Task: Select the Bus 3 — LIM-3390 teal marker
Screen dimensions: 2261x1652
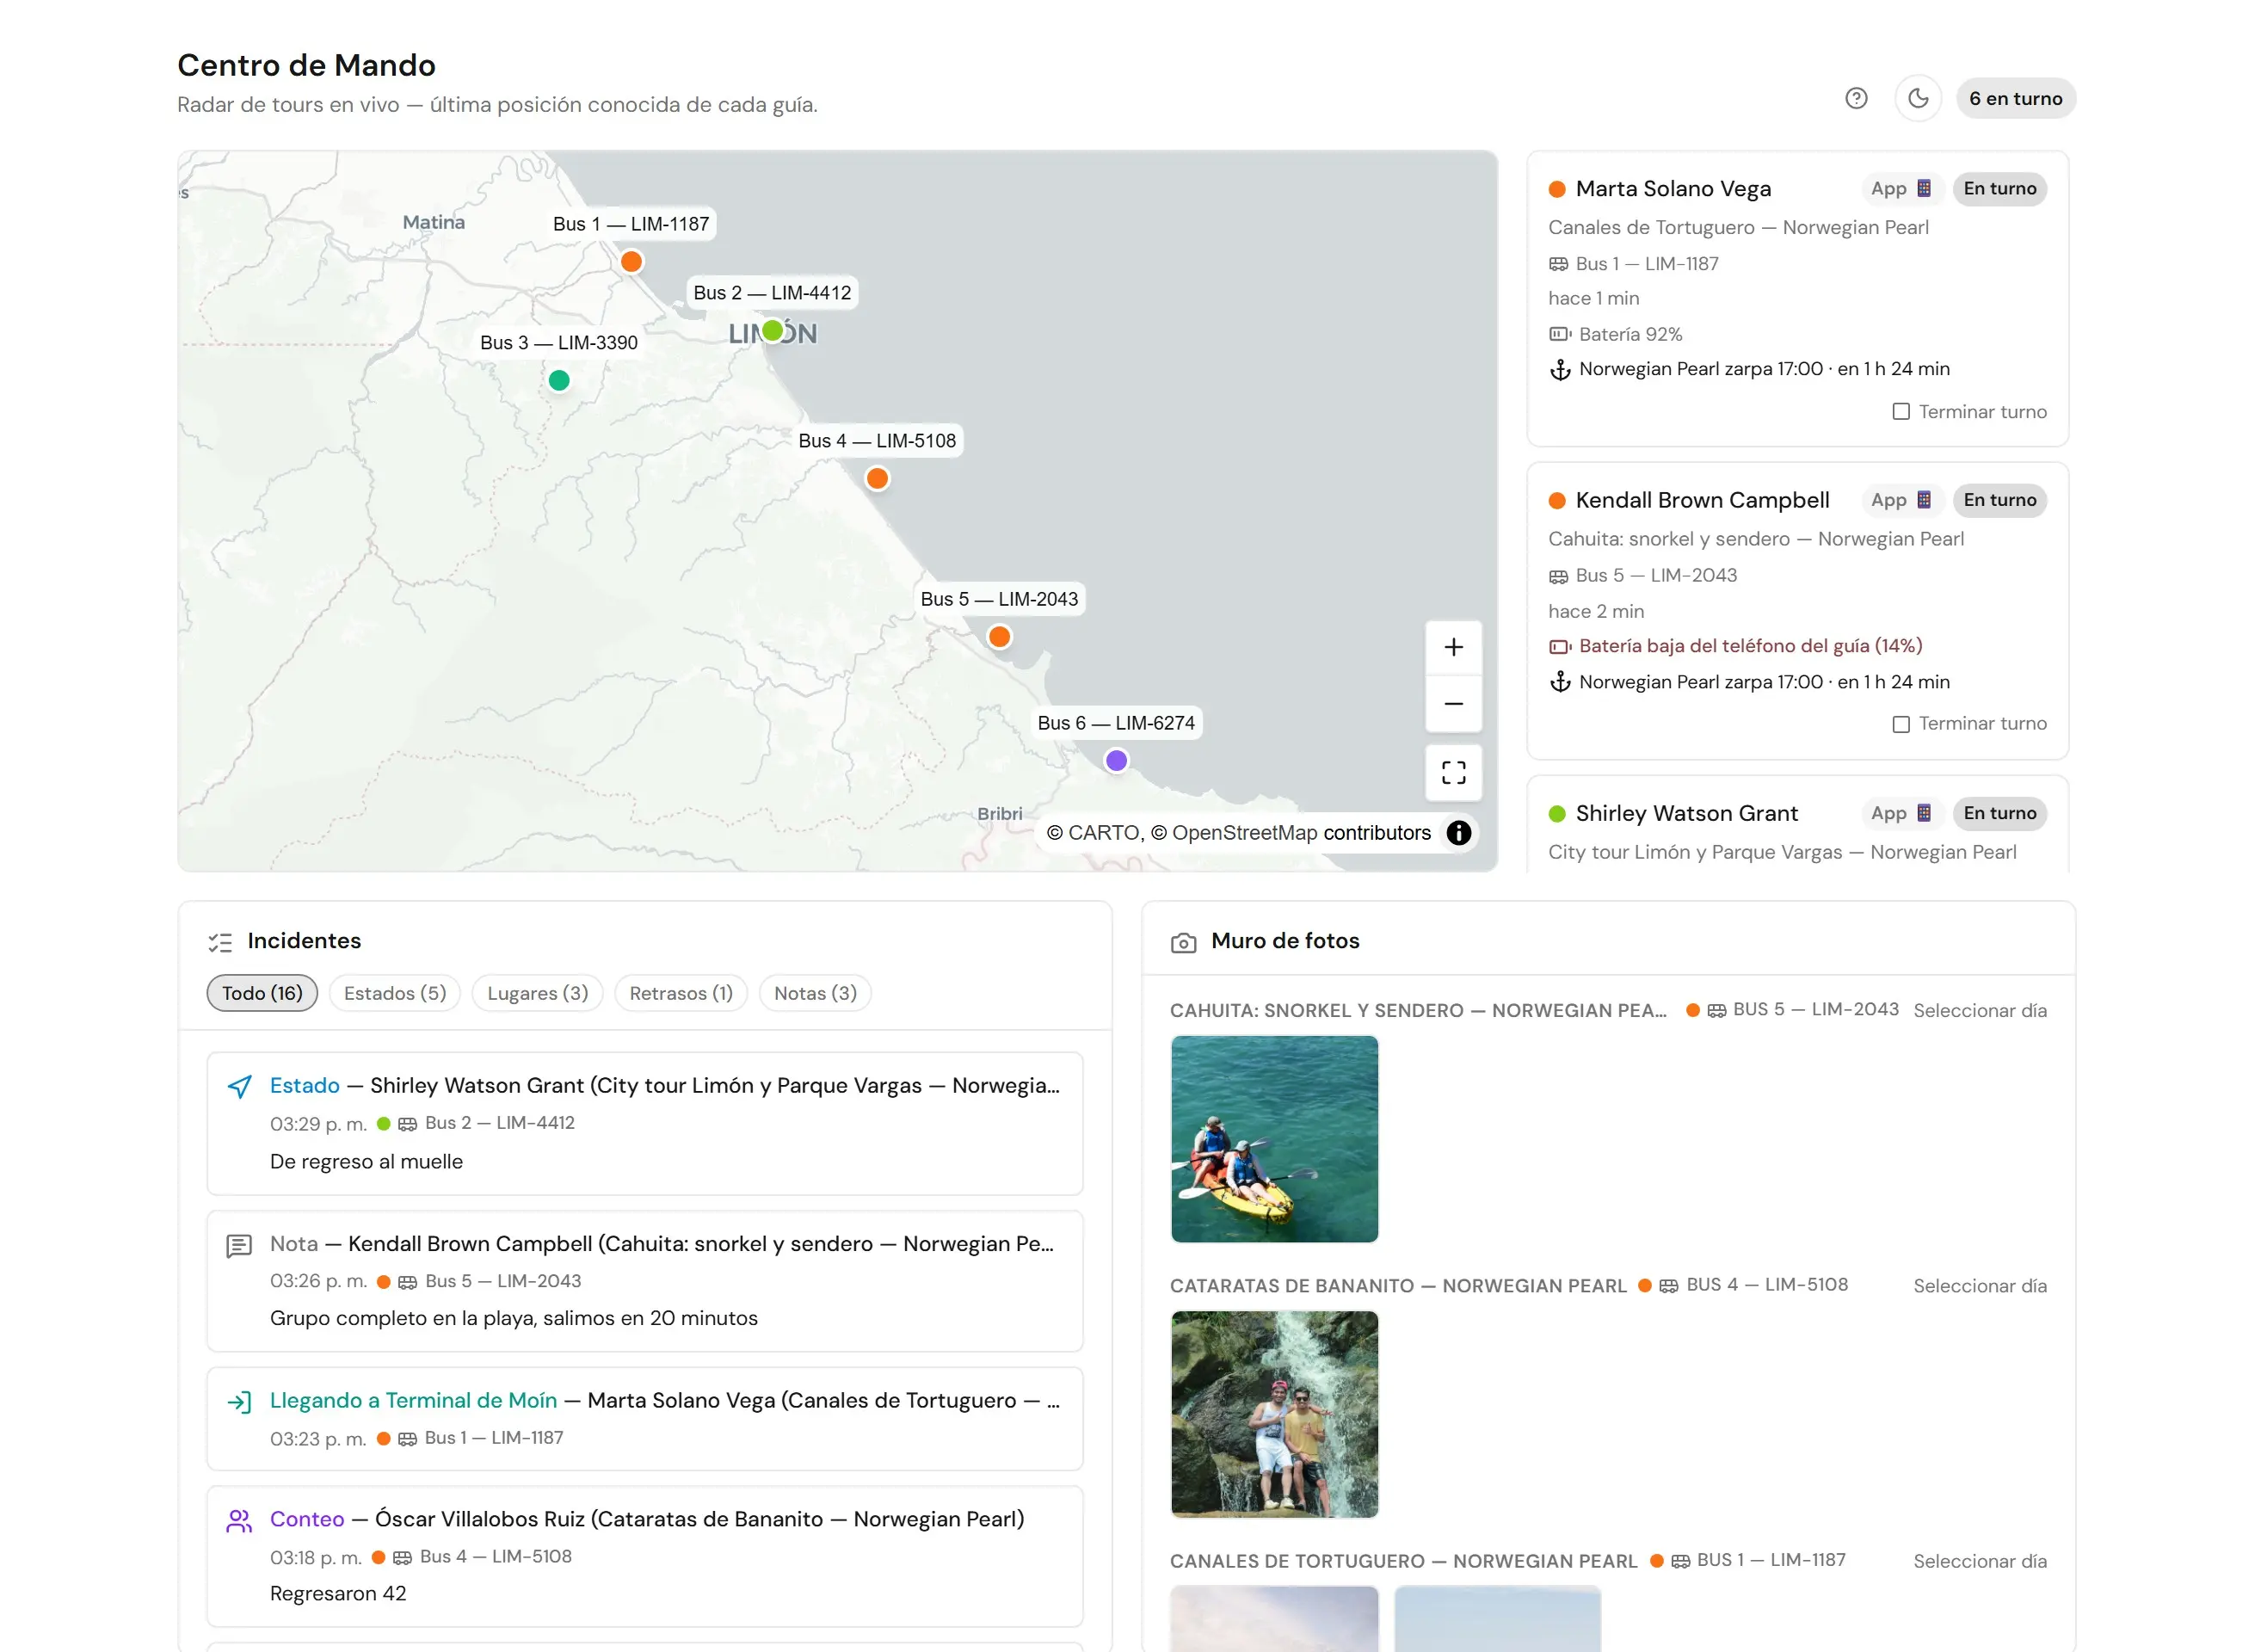Action: pyautogui.click(x=559, y=380)
